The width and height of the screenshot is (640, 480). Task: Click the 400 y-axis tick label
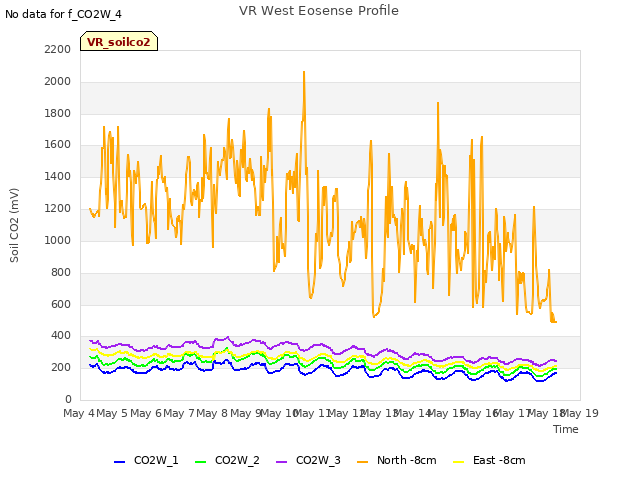click(60, 336)
